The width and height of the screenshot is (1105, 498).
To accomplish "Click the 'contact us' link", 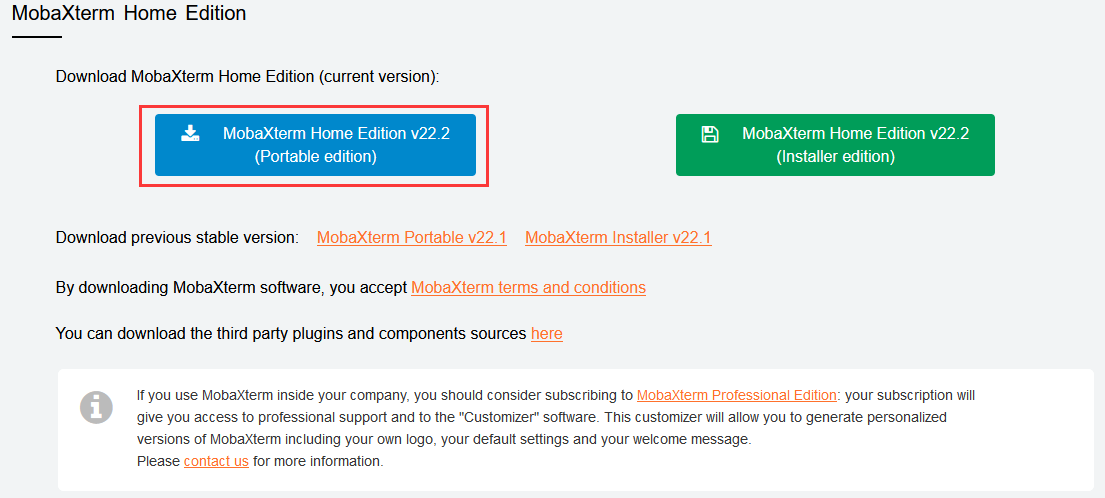I will pyautogui.click(x=216, y=461).
